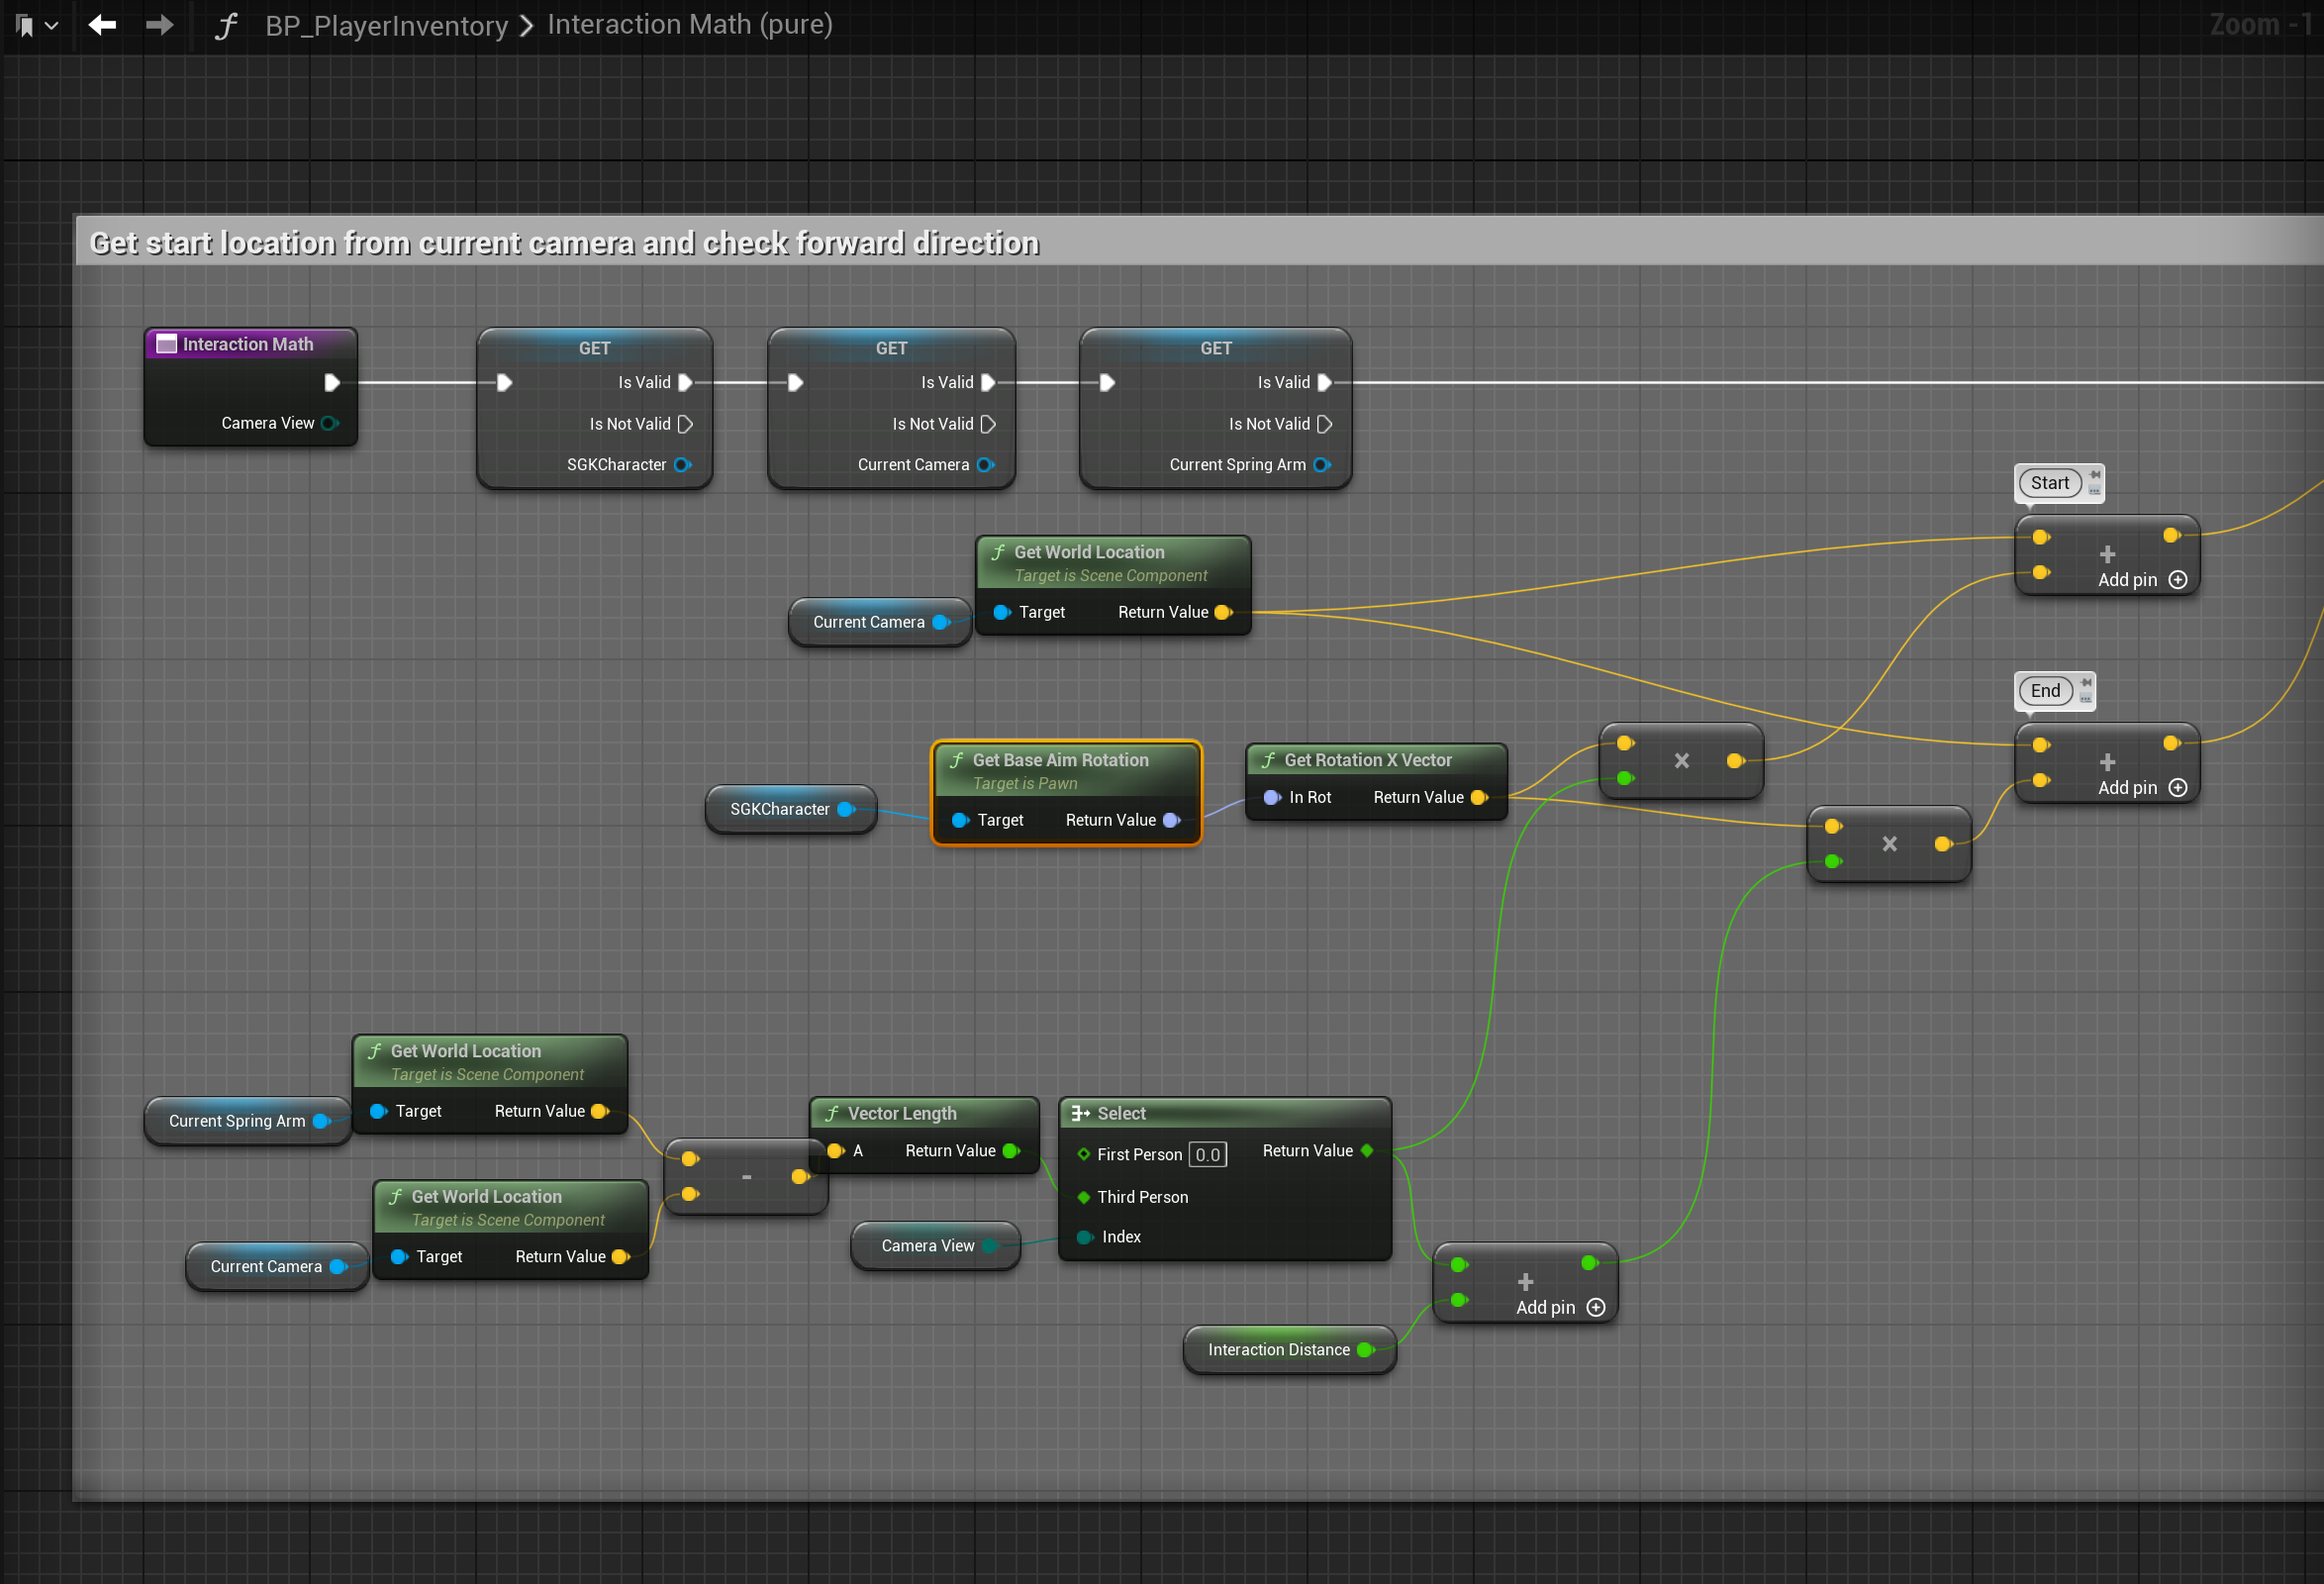Image resolution: width=2324 pixels, height=1584 pixels.
Task: Click Is Not Valid pin on SGKCharacter GET
Action: (x=685, y=424)
